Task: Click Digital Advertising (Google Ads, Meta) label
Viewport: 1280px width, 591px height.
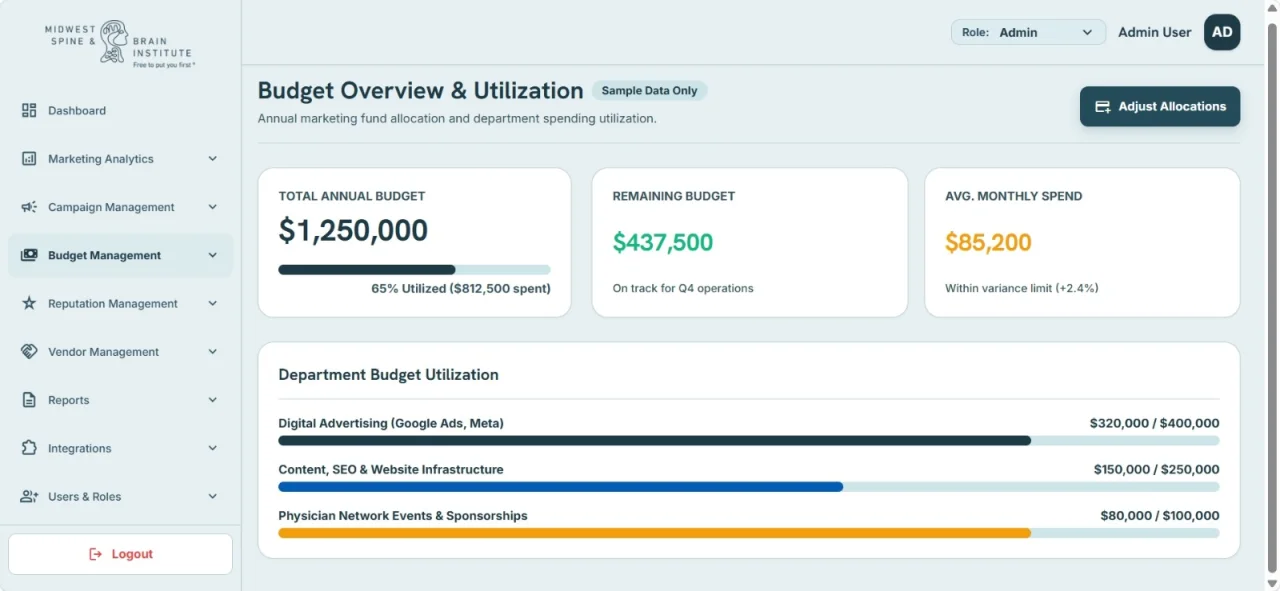Action: point(391,423)
